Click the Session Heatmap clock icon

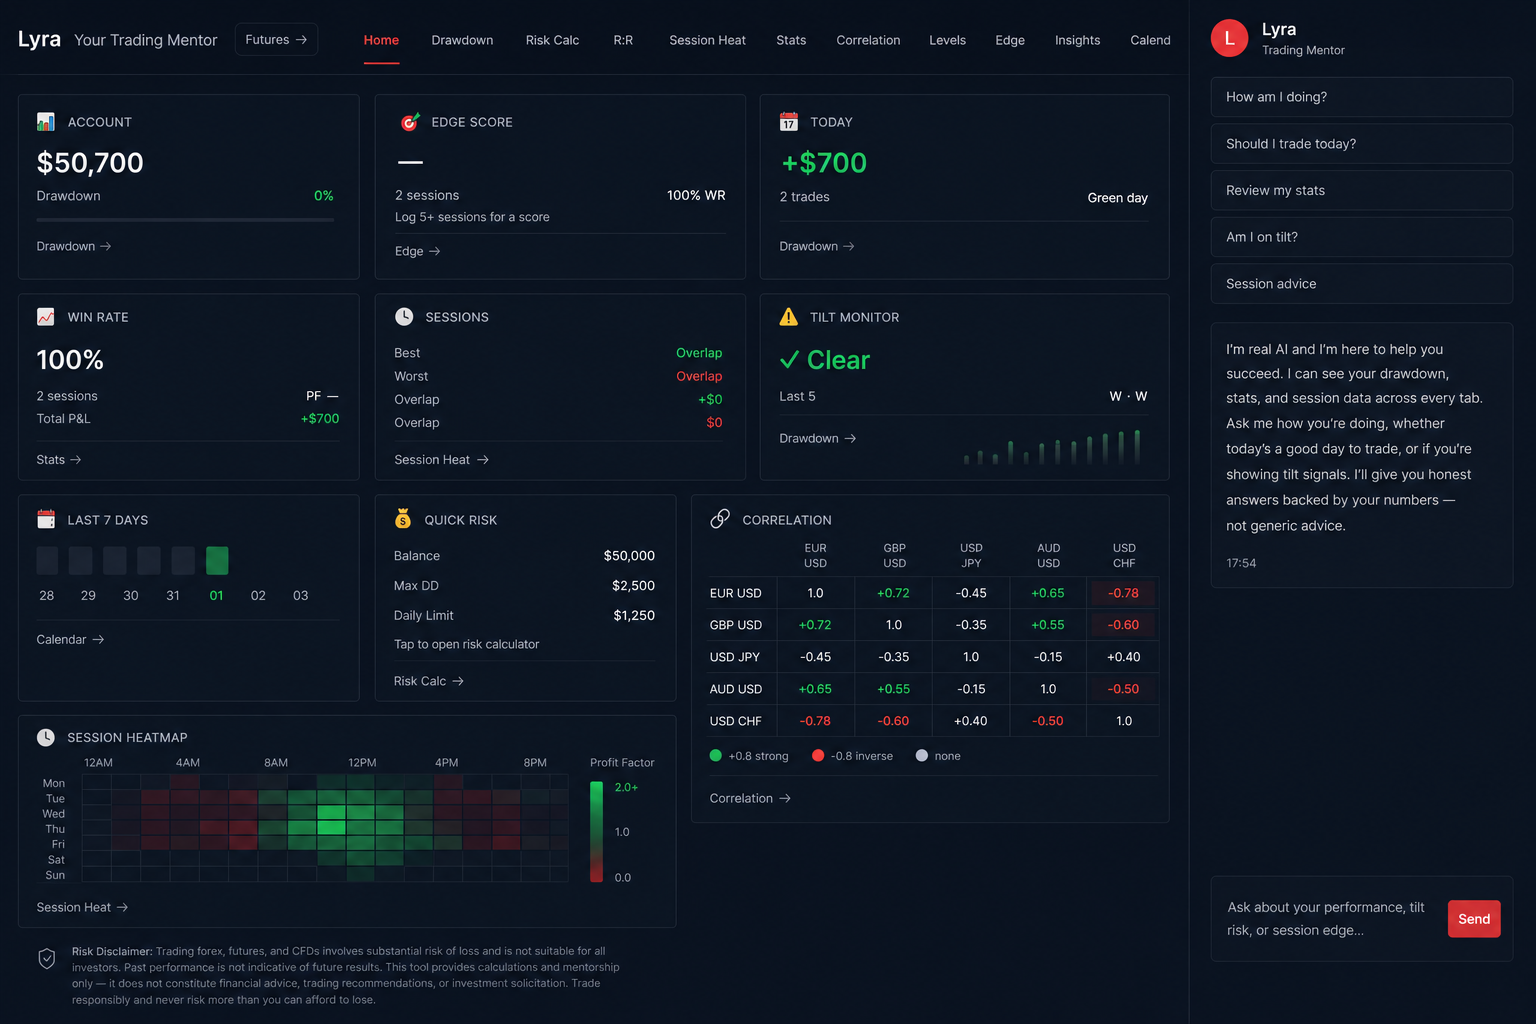[46, 737]
